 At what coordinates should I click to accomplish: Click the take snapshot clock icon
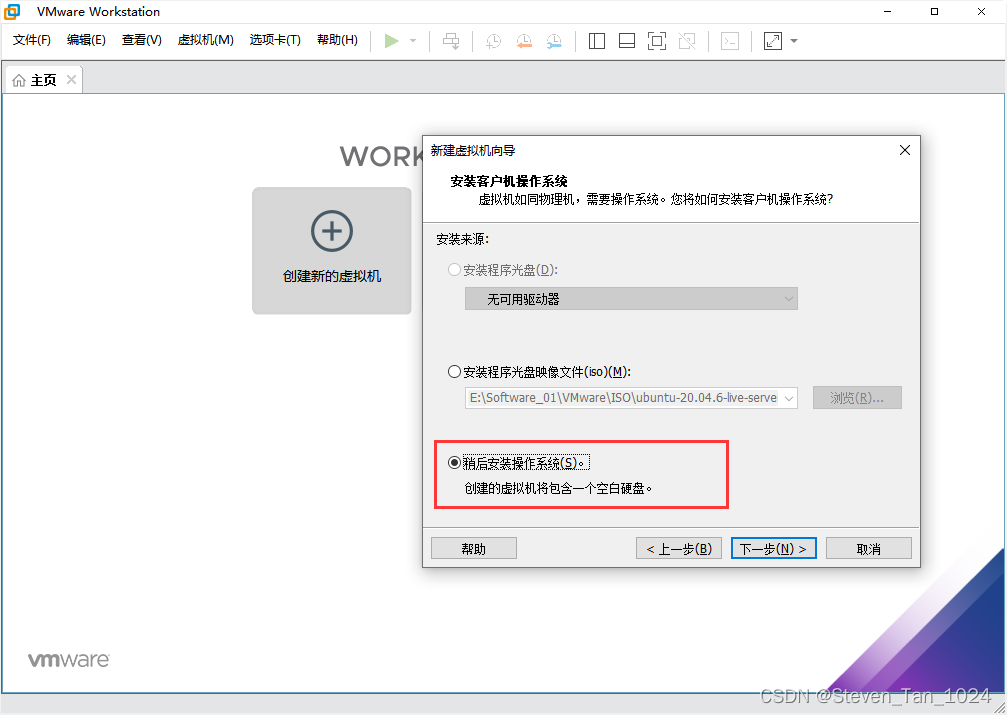click(493, 41)
